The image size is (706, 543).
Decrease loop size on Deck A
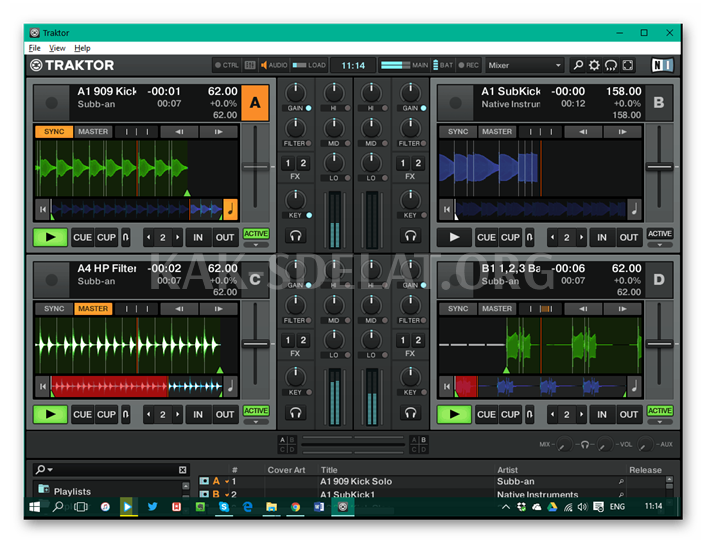coord(149,237)
